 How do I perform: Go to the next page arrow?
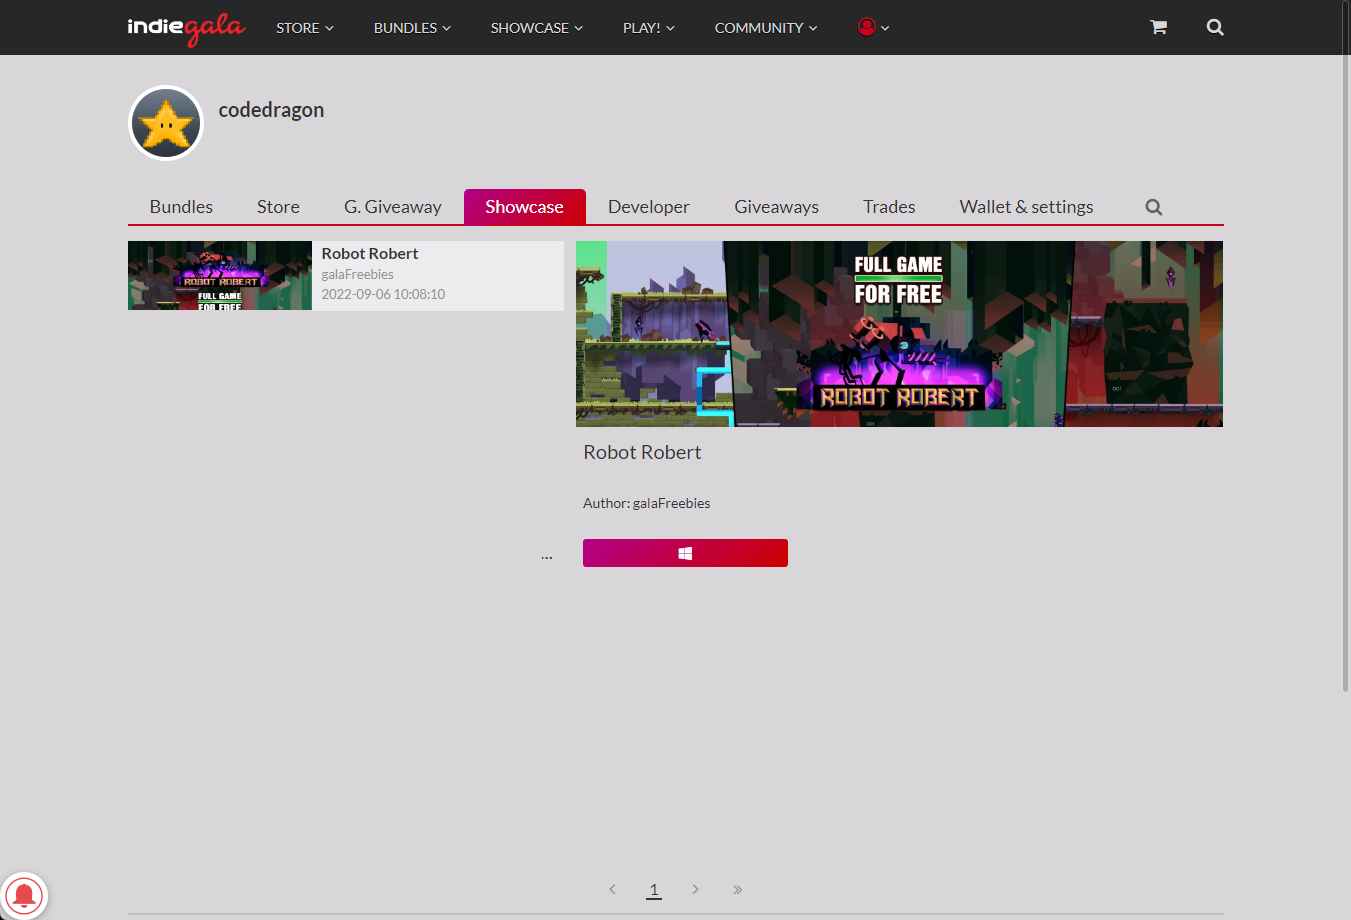(x=695, y=889)
